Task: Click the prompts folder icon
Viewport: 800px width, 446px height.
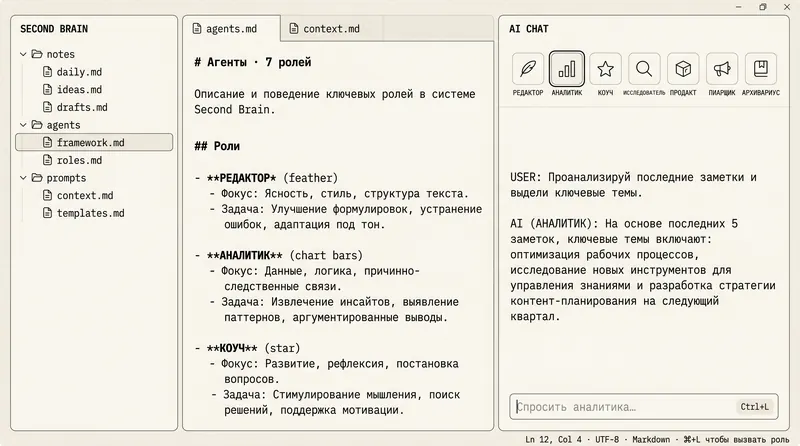Action: click(x=37, y=178)
